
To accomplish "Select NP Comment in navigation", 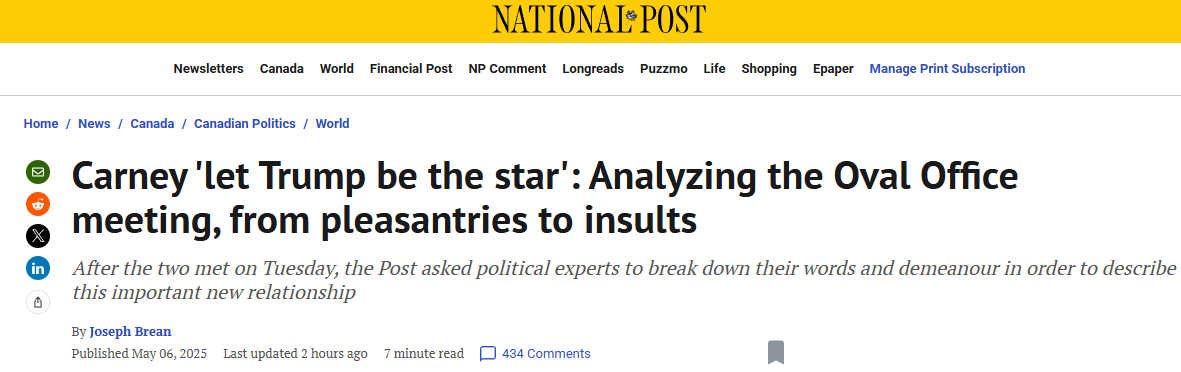I will pos(508,69).
